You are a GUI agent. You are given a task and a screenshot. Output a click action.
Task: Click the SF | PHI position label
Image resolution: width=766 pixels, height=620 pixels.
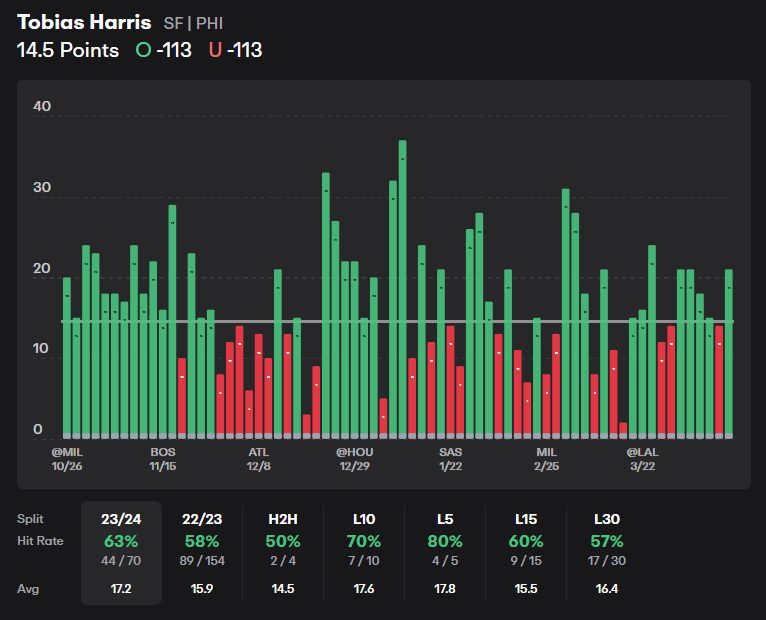pyautogui.click(x=193, y=23)
